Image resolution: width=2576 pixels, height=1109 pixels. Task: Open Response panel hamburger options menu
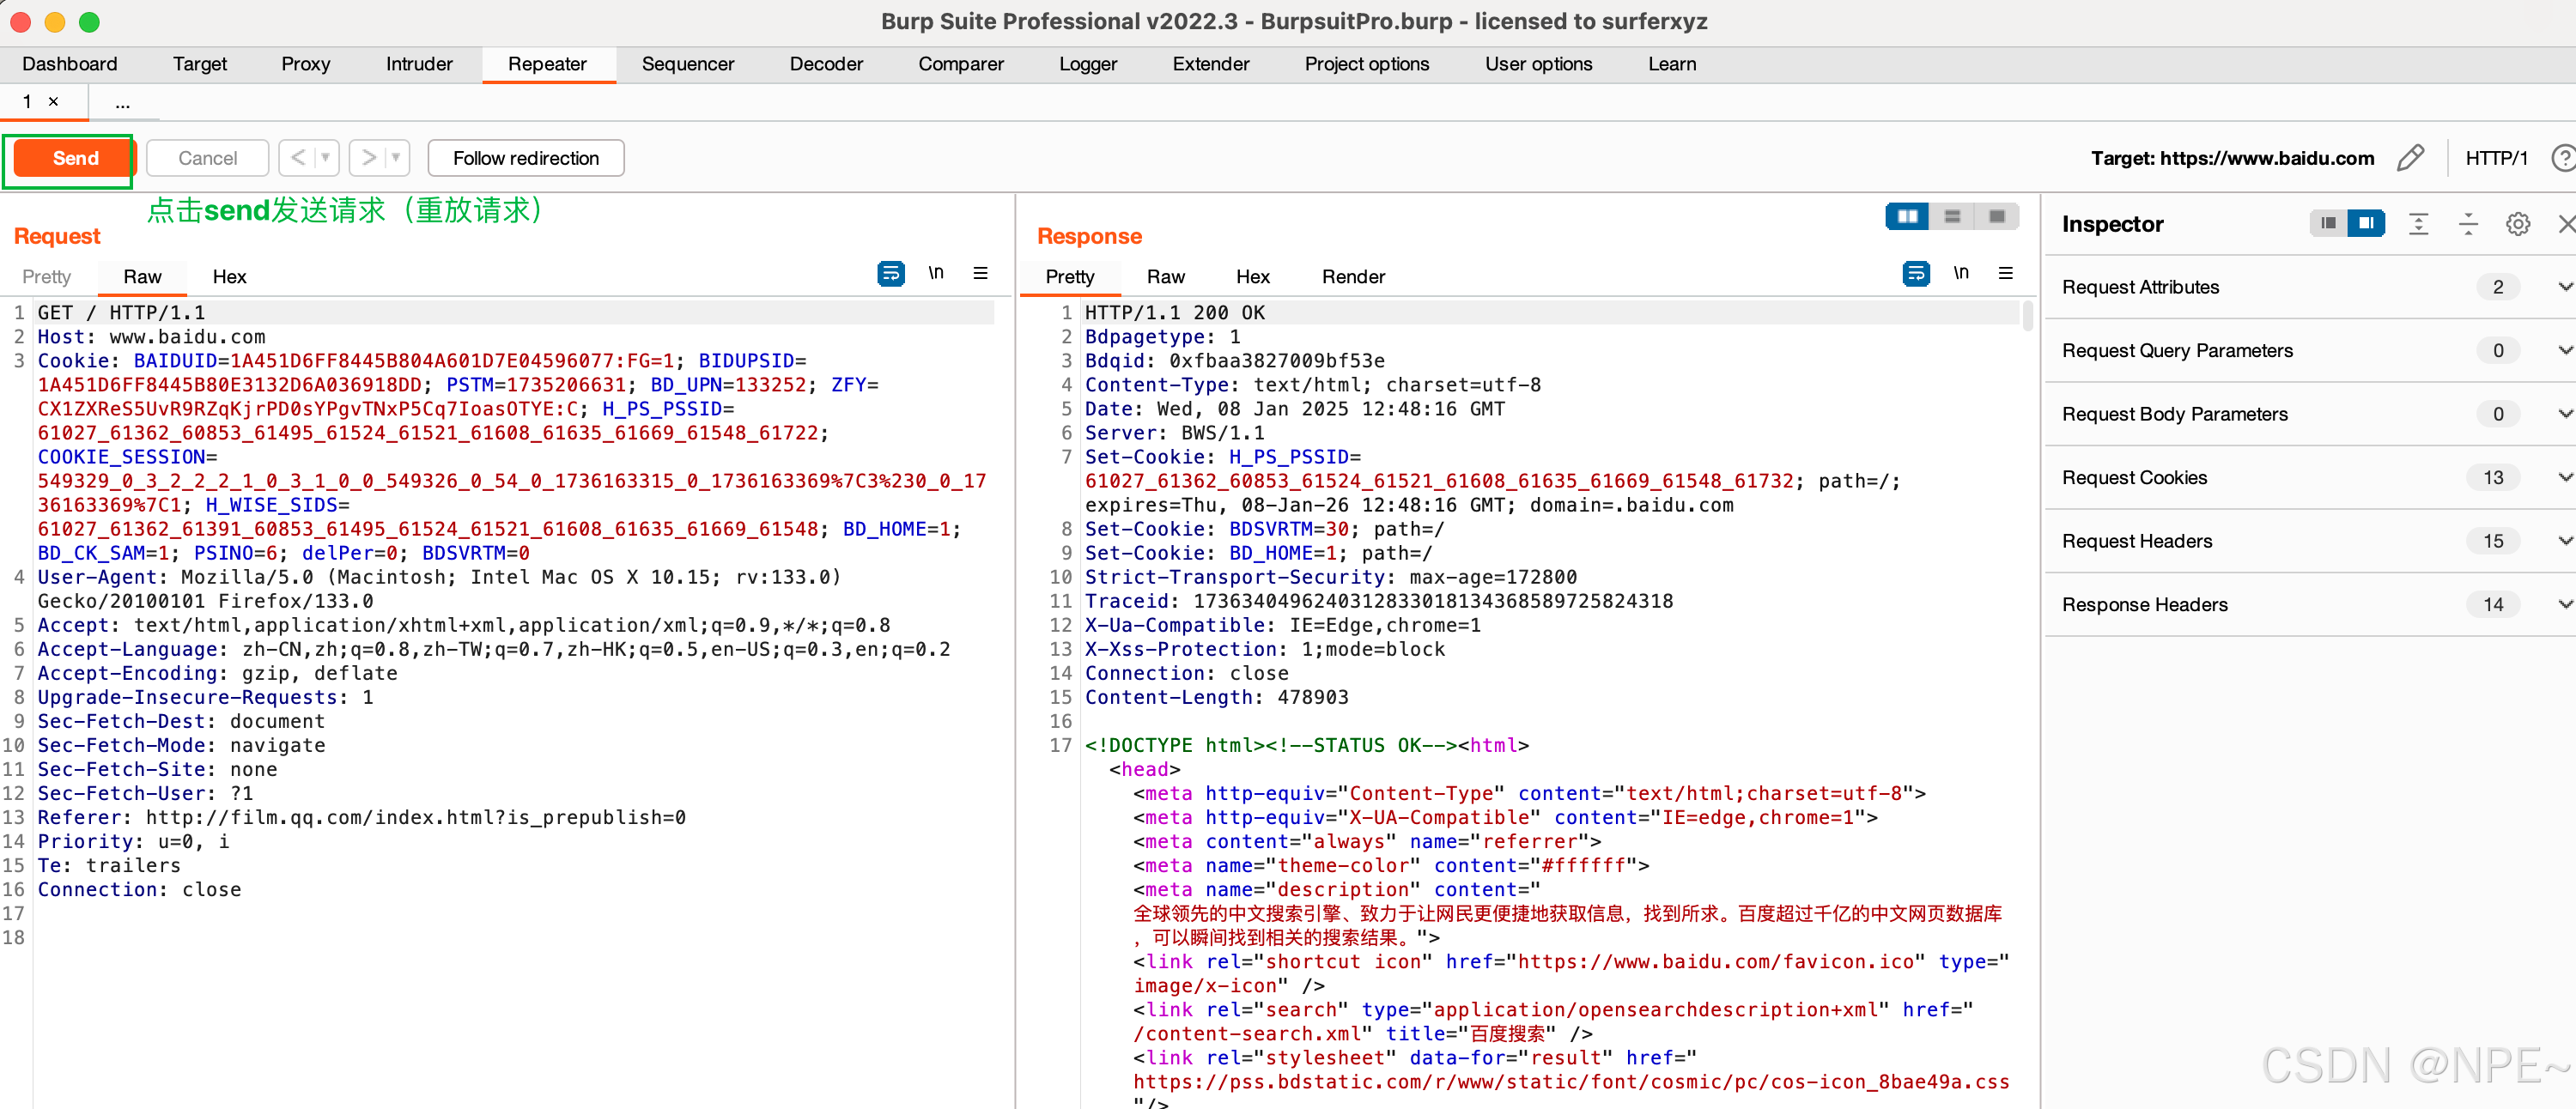[2005, 274]
